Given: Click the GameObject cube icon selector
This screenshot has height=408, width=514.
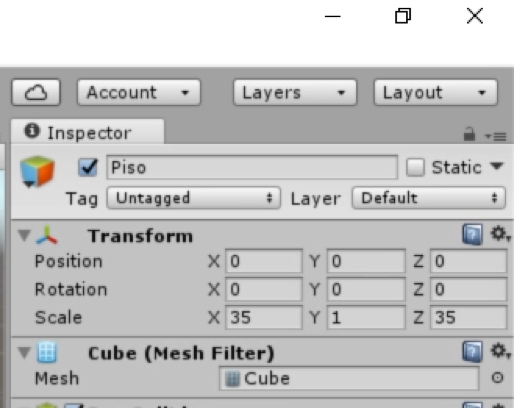Looking at the screenshot, I should click(x=37, y=172).
